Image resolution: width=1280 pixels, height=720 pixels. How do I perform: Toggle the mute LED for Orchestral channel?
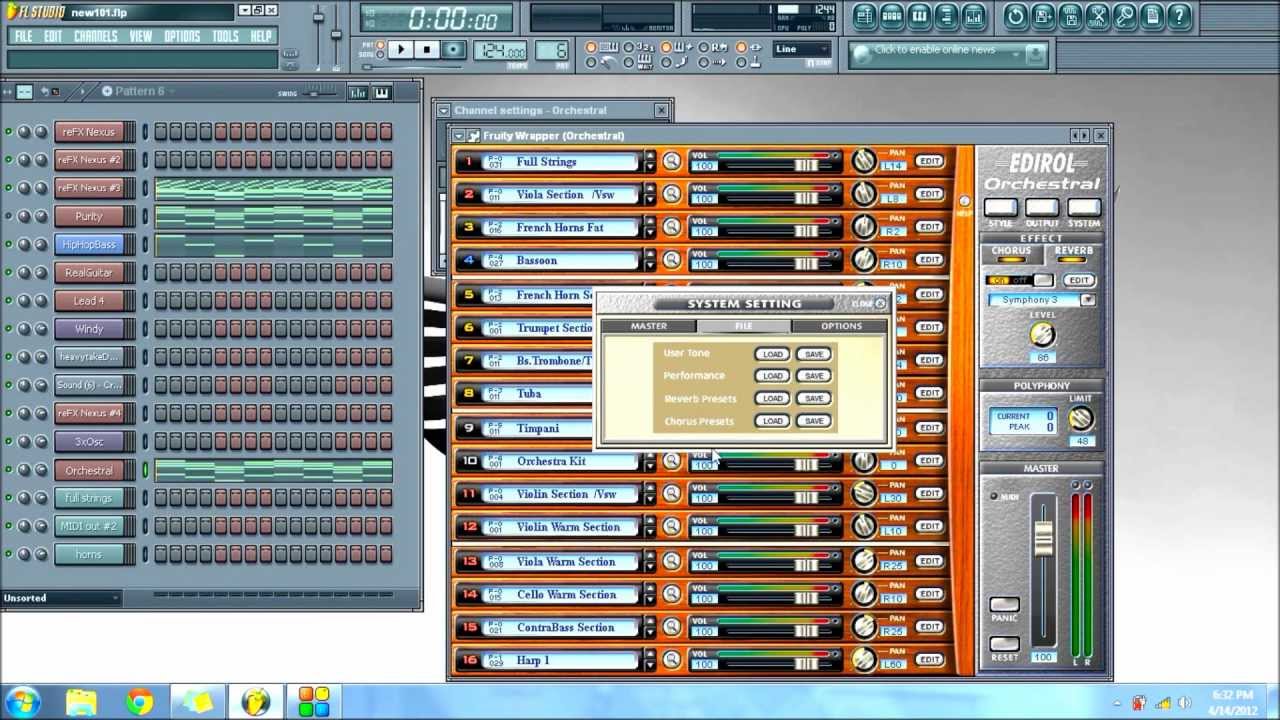[x=8, y=470]
